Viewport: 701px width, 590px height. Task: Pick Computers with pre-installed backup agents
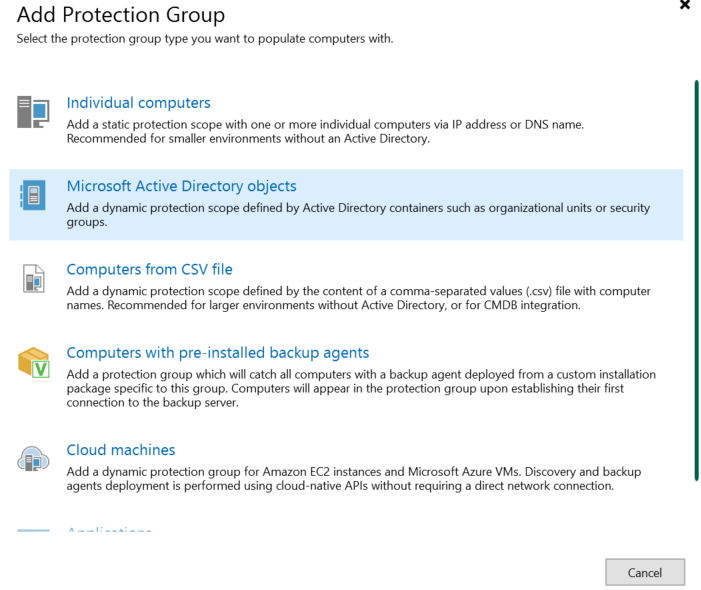tap(218, 353)
